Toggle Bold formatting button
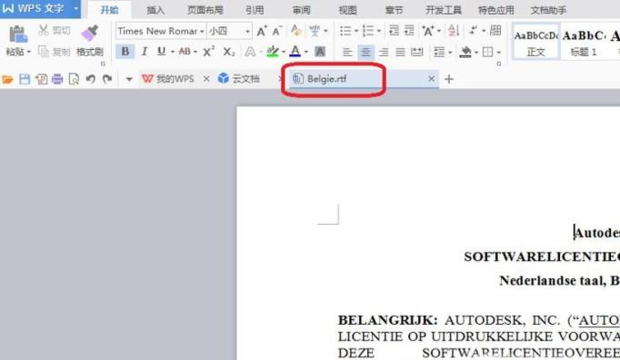This screenshot has height=360, width=620. (x=125, y=51)
